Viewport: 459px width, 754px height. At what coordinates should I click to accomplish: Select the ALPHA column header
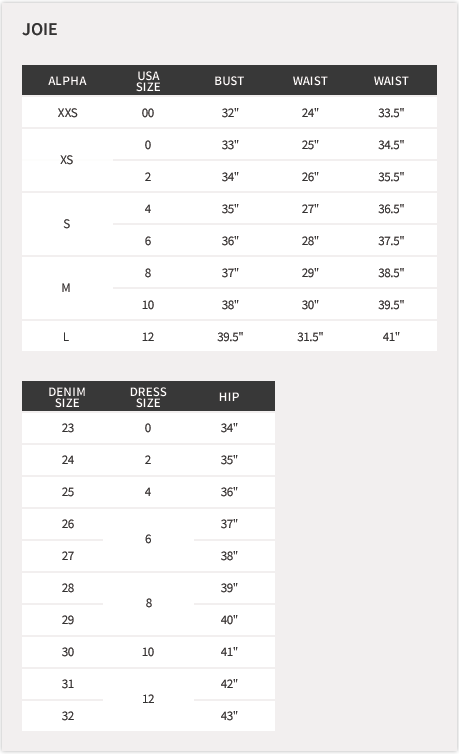(x=67, y=81)
